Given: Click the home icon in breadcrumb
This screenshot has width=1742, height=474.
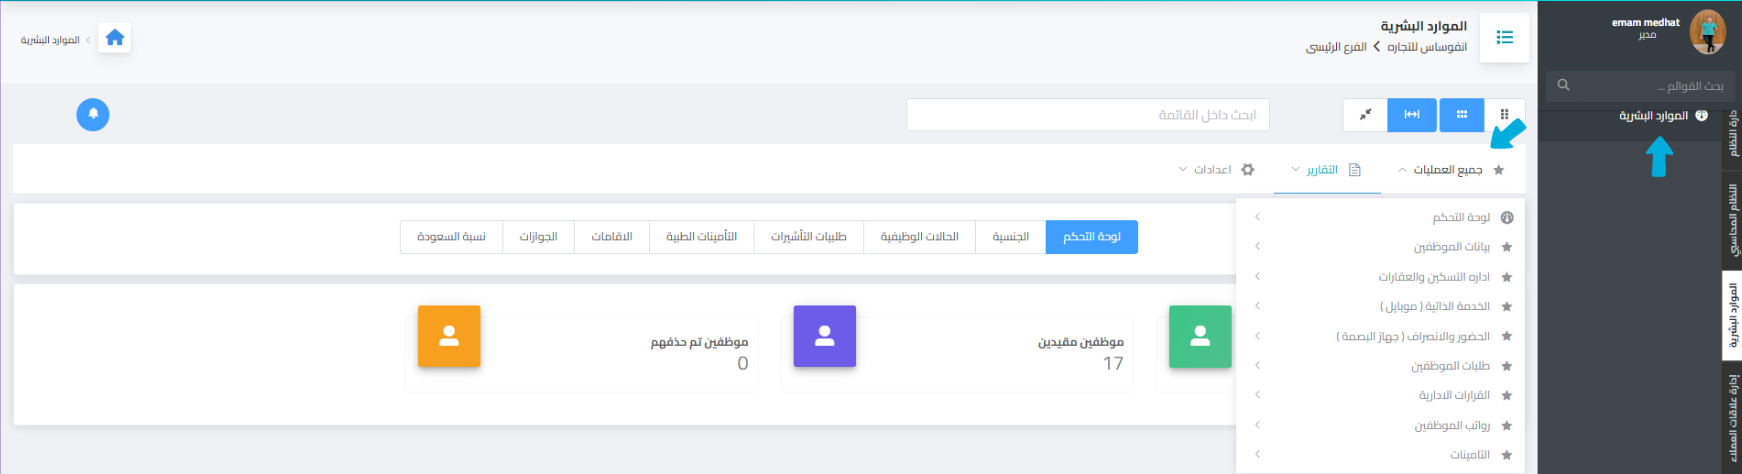Looking at the screenshot, I should point(115,38).
